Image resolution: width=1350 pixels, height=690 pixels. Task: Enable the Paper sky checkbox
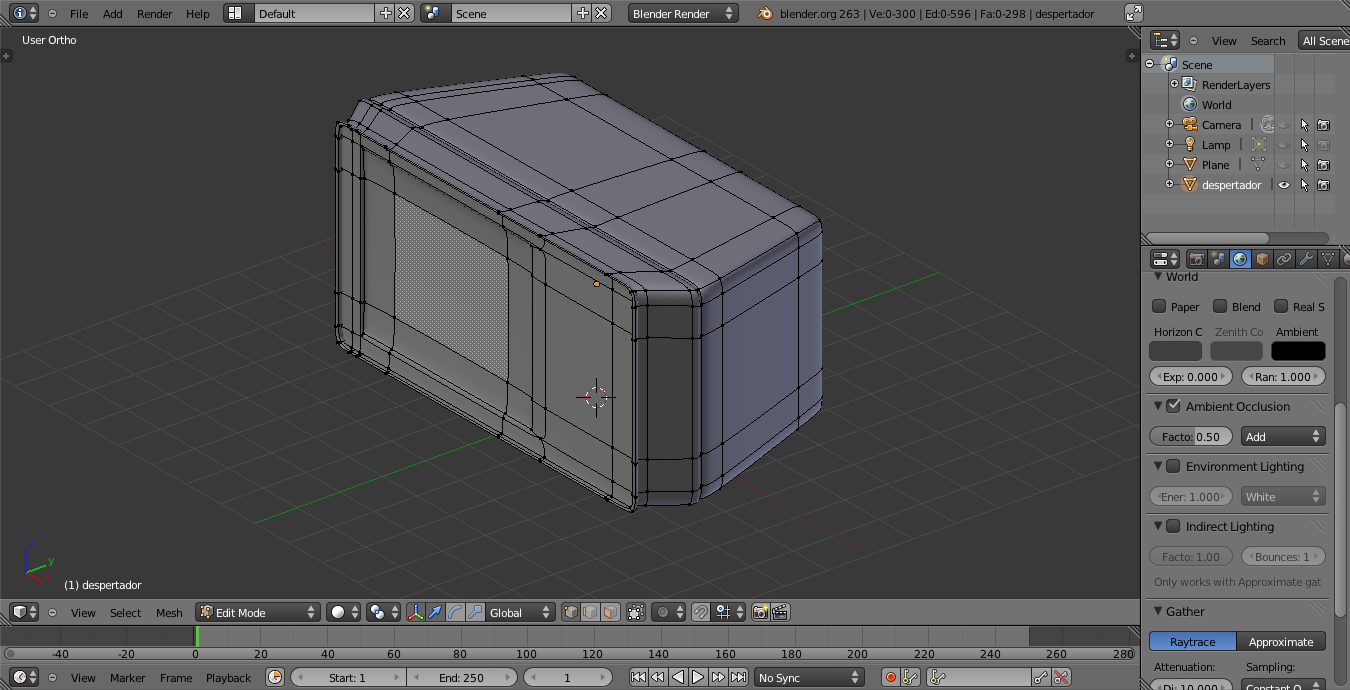point(1159,306)
